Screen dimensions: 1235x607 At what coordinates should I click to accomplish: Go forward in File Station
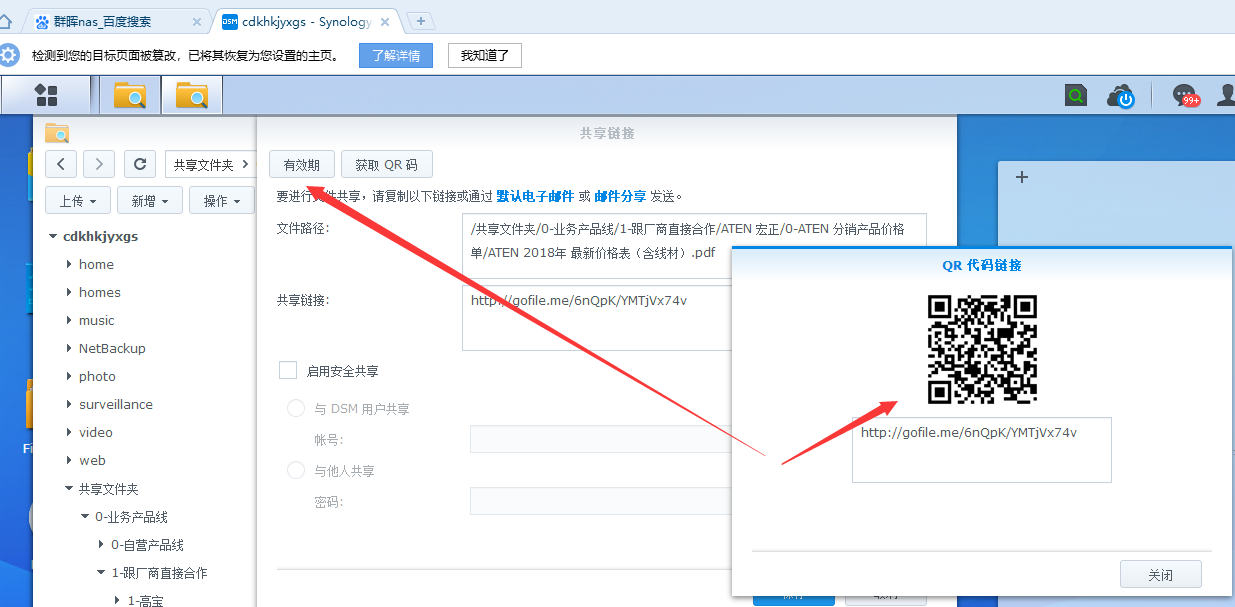(x=99, y=164)
